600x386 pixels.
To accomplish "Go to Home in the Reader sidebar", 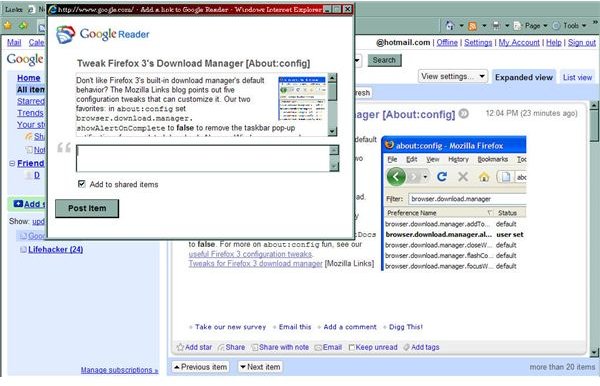I will click(x=29, y=78).
